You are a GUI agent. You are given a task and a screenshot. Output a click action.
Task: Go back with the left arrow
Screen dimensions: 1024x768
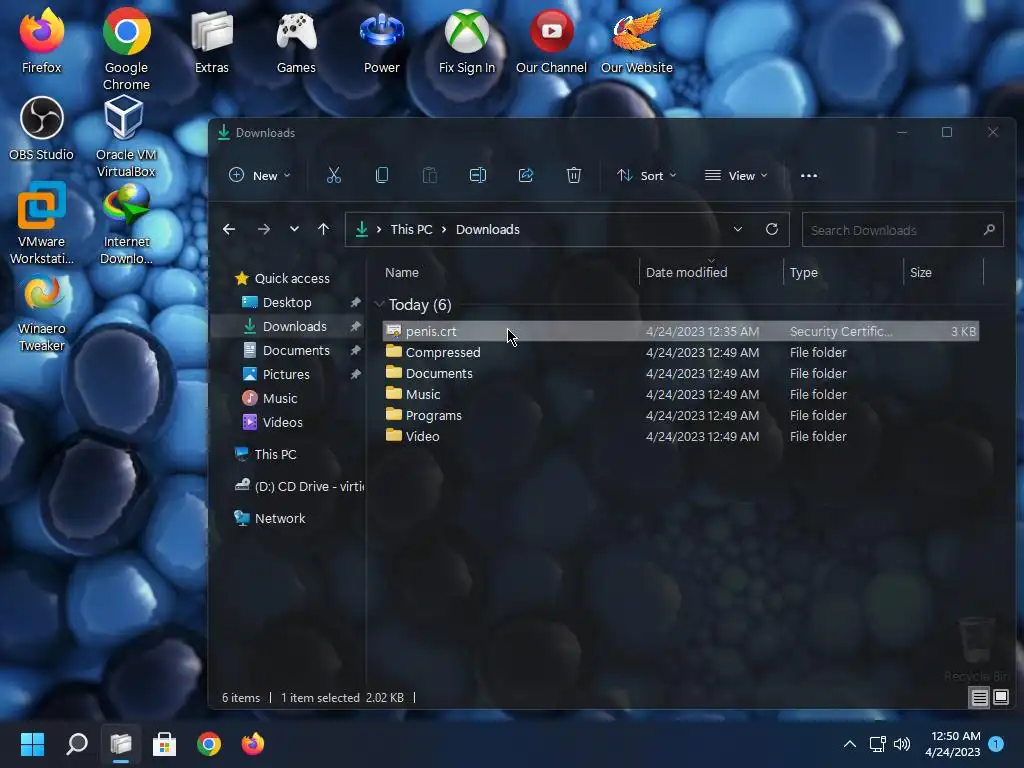(x=229, y=229)
